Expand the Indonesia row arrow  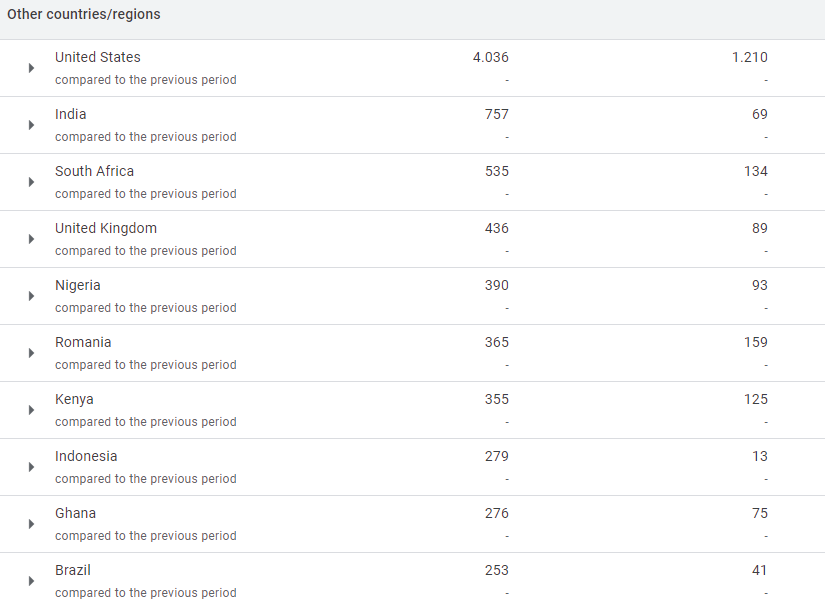pyautogui.click(x=31, y=467)
